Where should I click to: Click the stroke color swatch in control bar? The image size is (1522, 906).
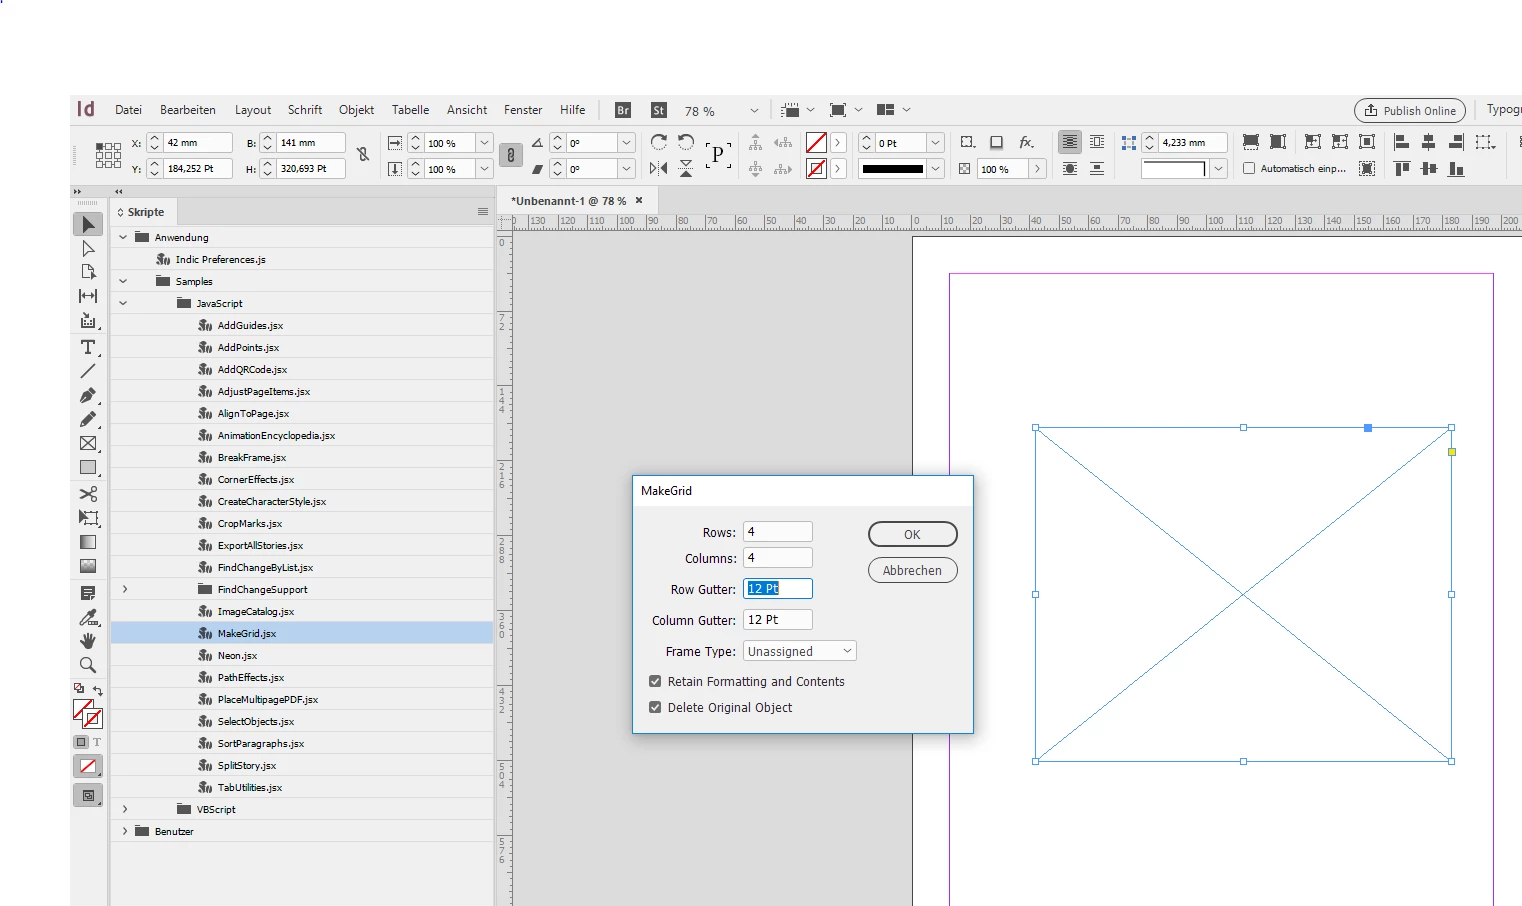point(816,169)
